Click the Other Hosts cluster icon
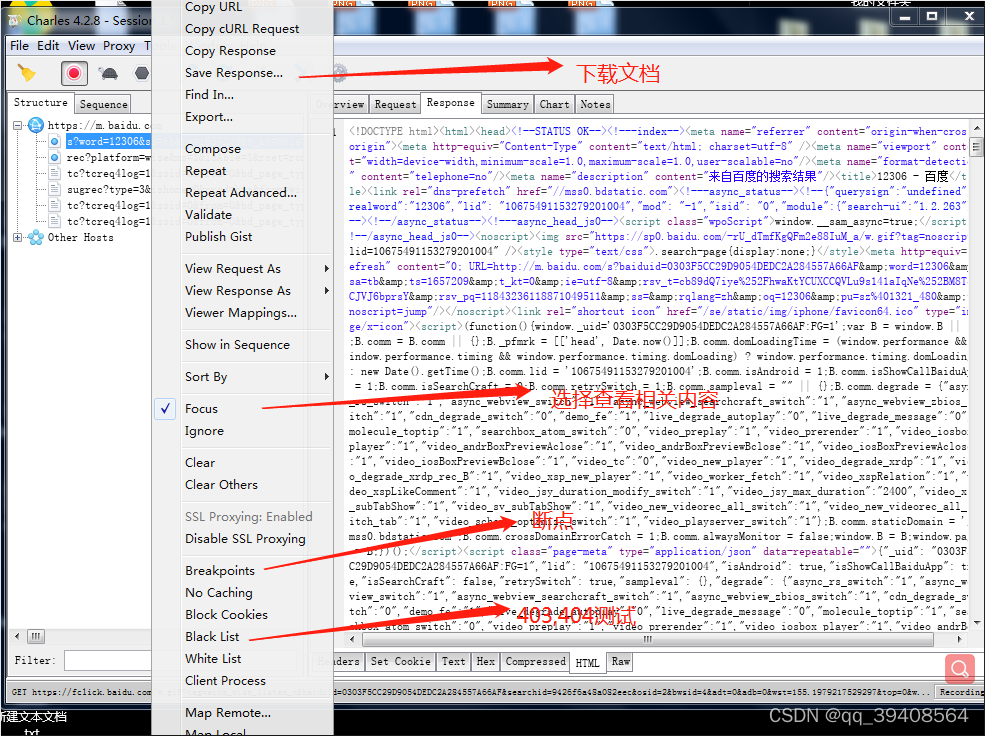Screen dimensions: 985x736 pyautogui.click(x=36, y=237)
